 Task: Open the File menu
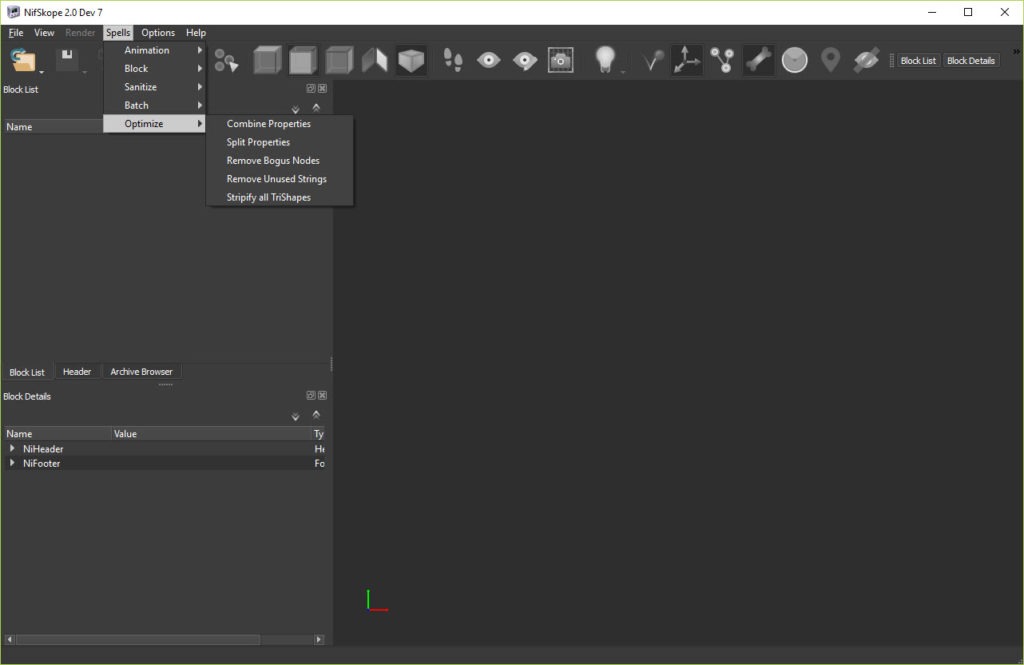point(16,33)
